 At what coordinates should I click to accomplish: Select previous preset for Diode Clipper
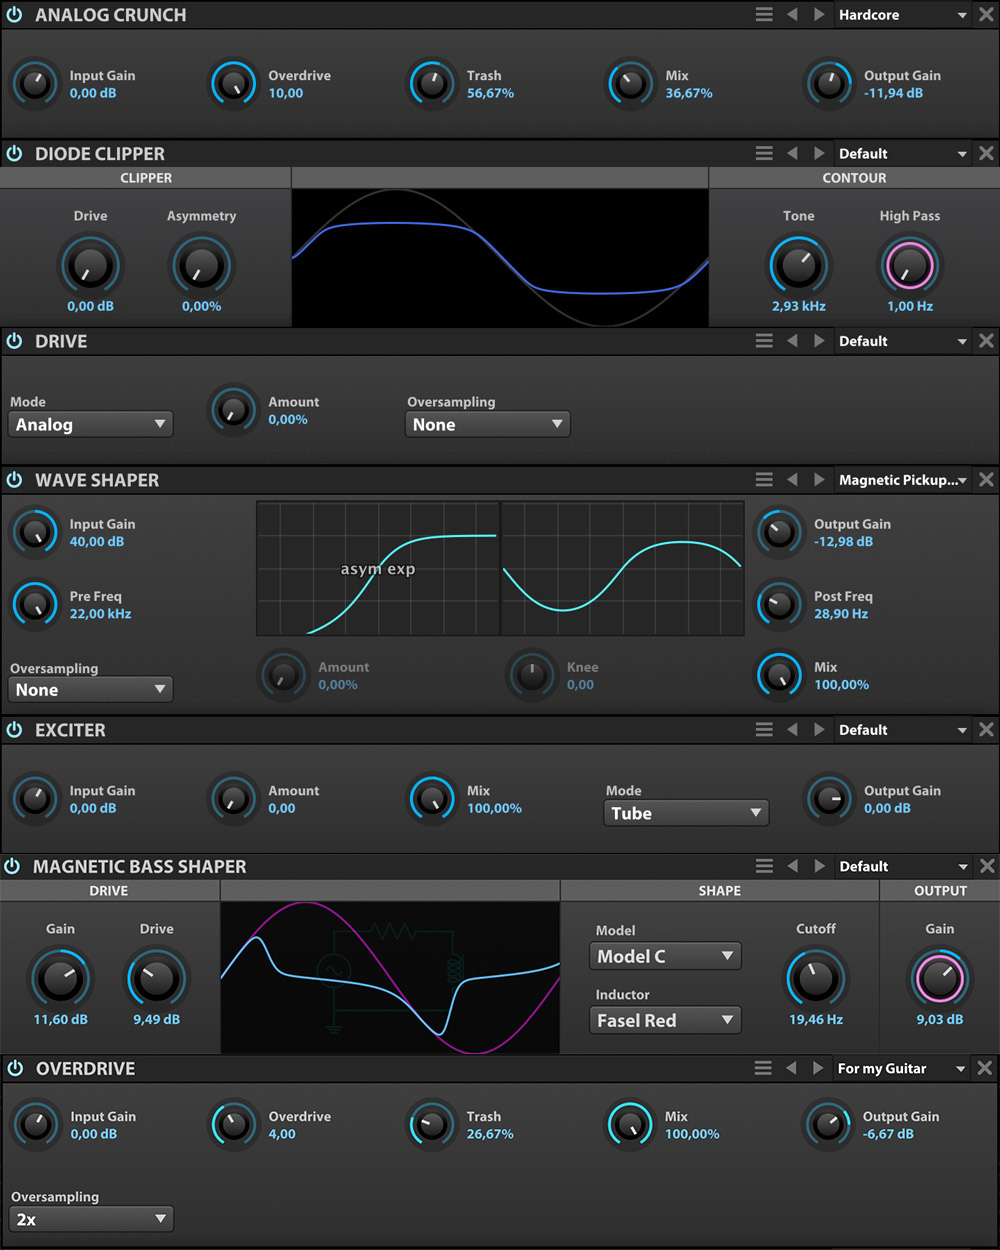pos(792,154)
